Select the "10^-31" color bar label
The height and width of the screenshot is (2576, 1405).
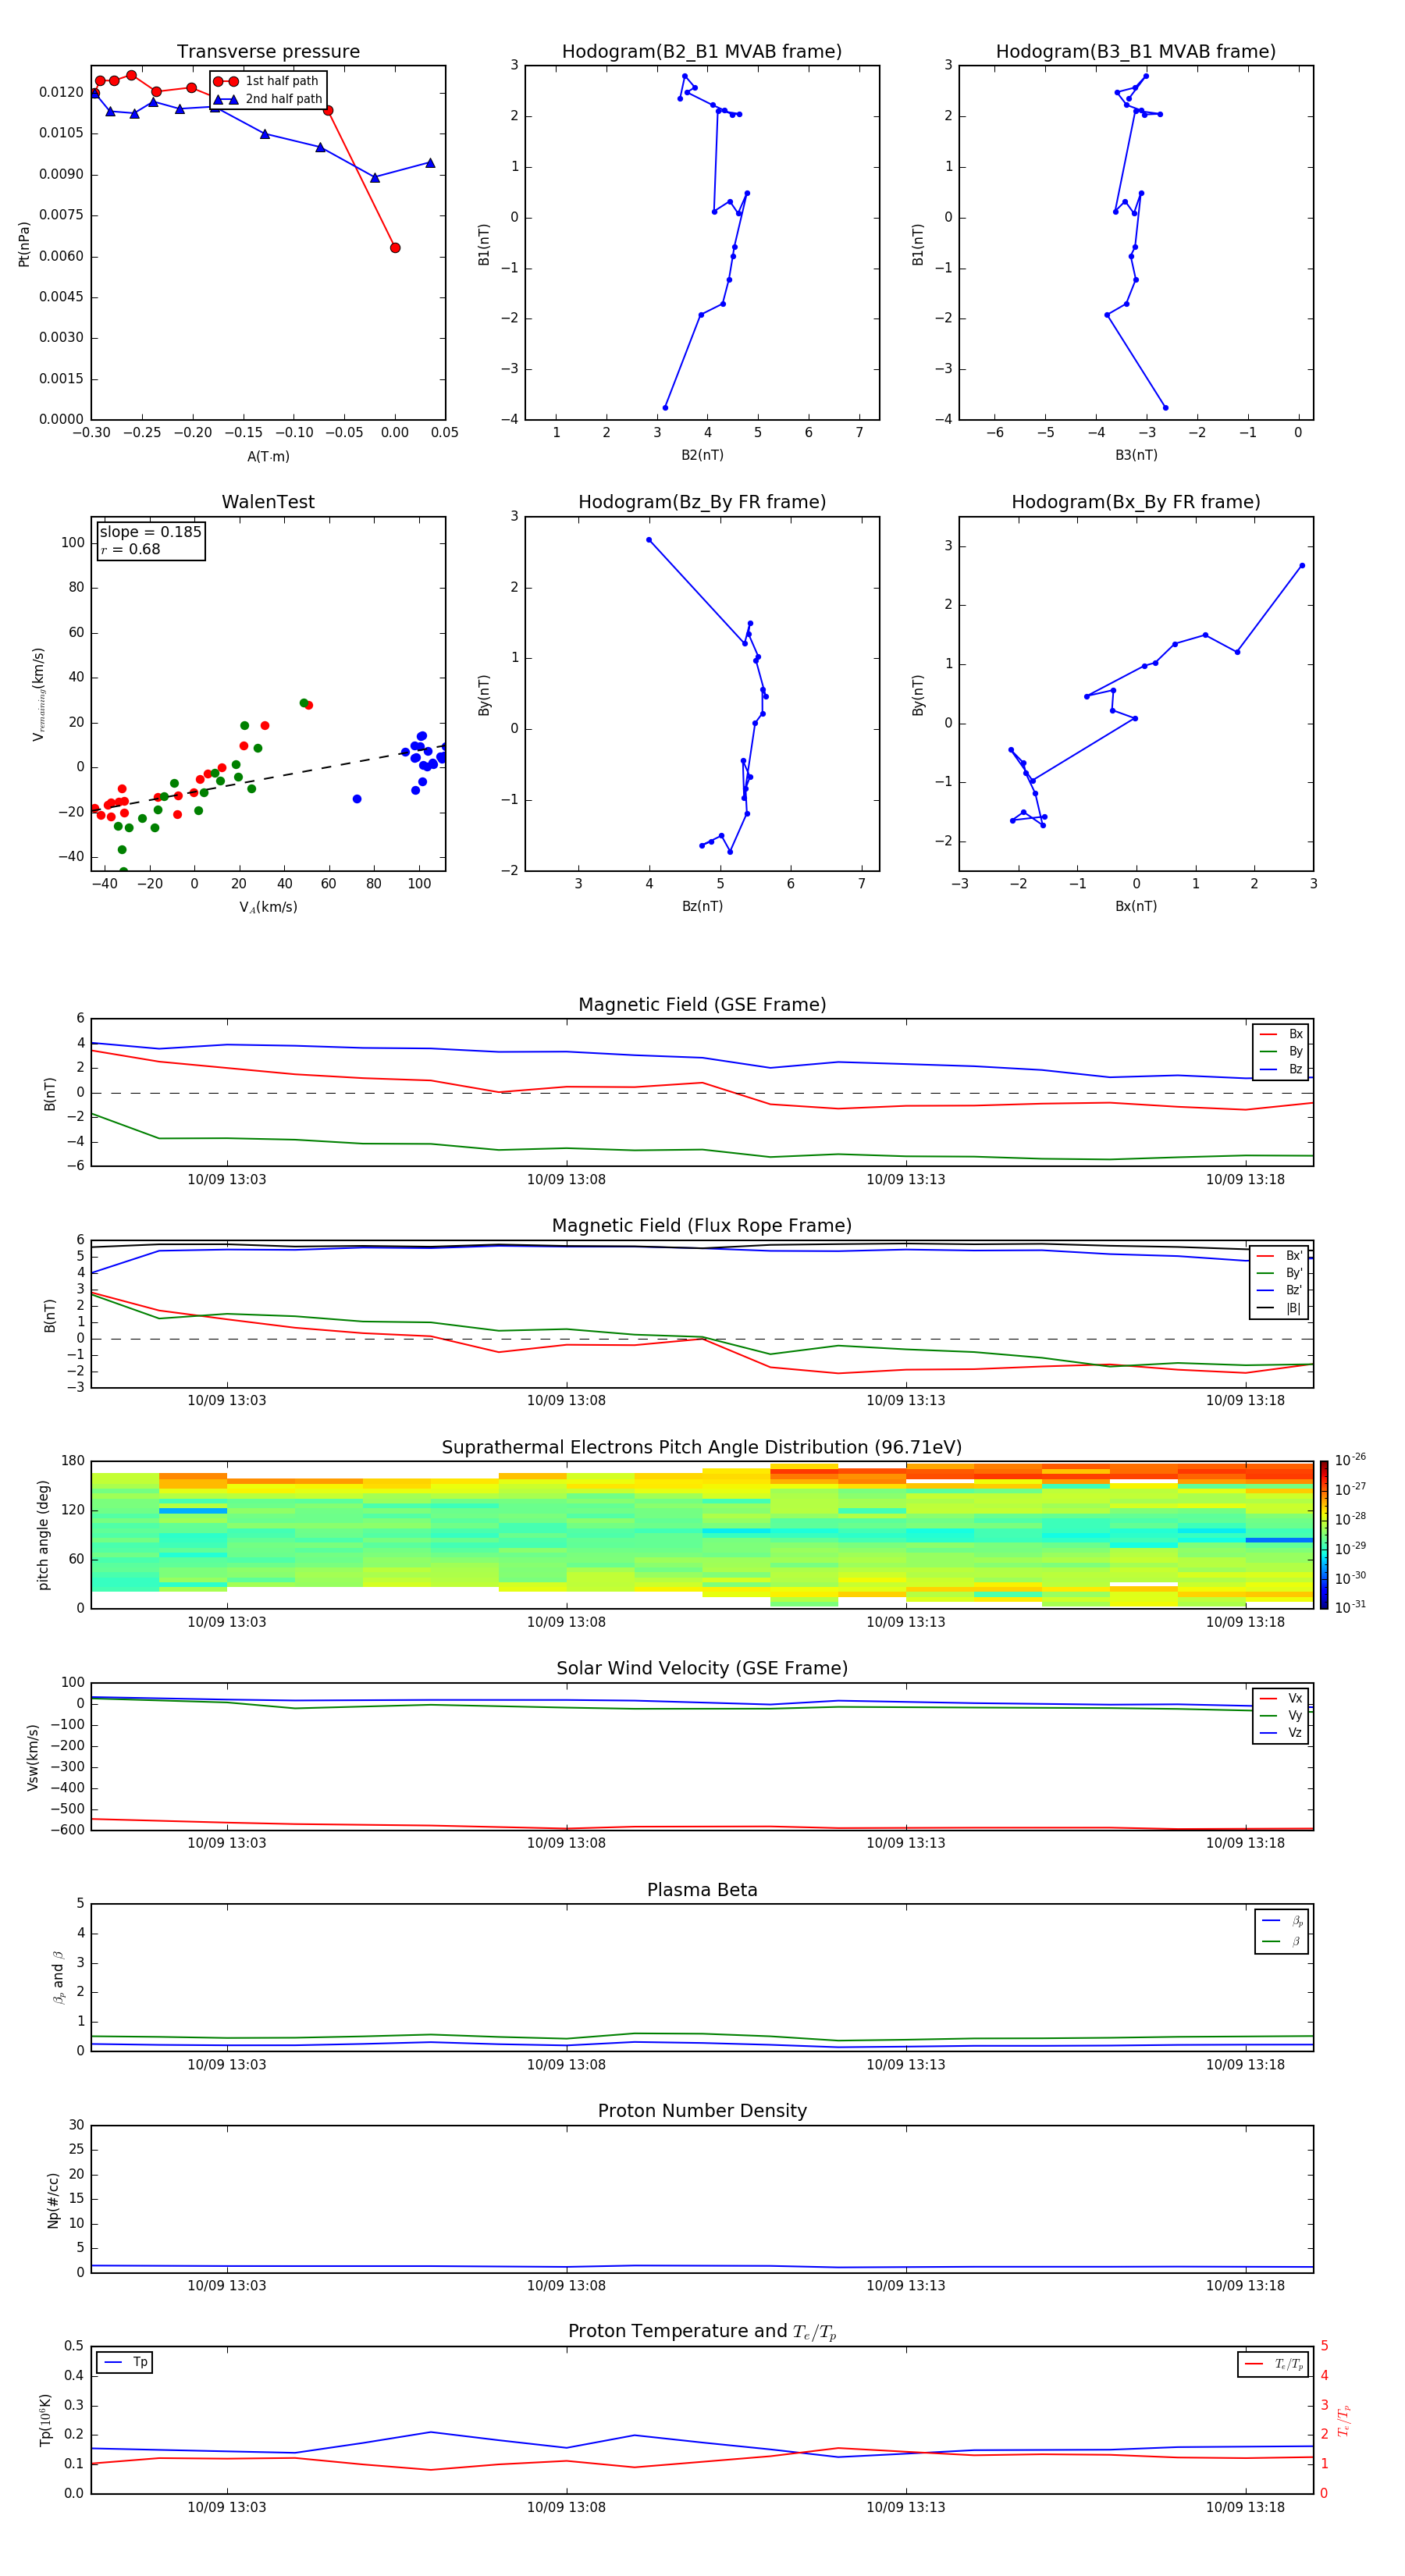1350,1607
